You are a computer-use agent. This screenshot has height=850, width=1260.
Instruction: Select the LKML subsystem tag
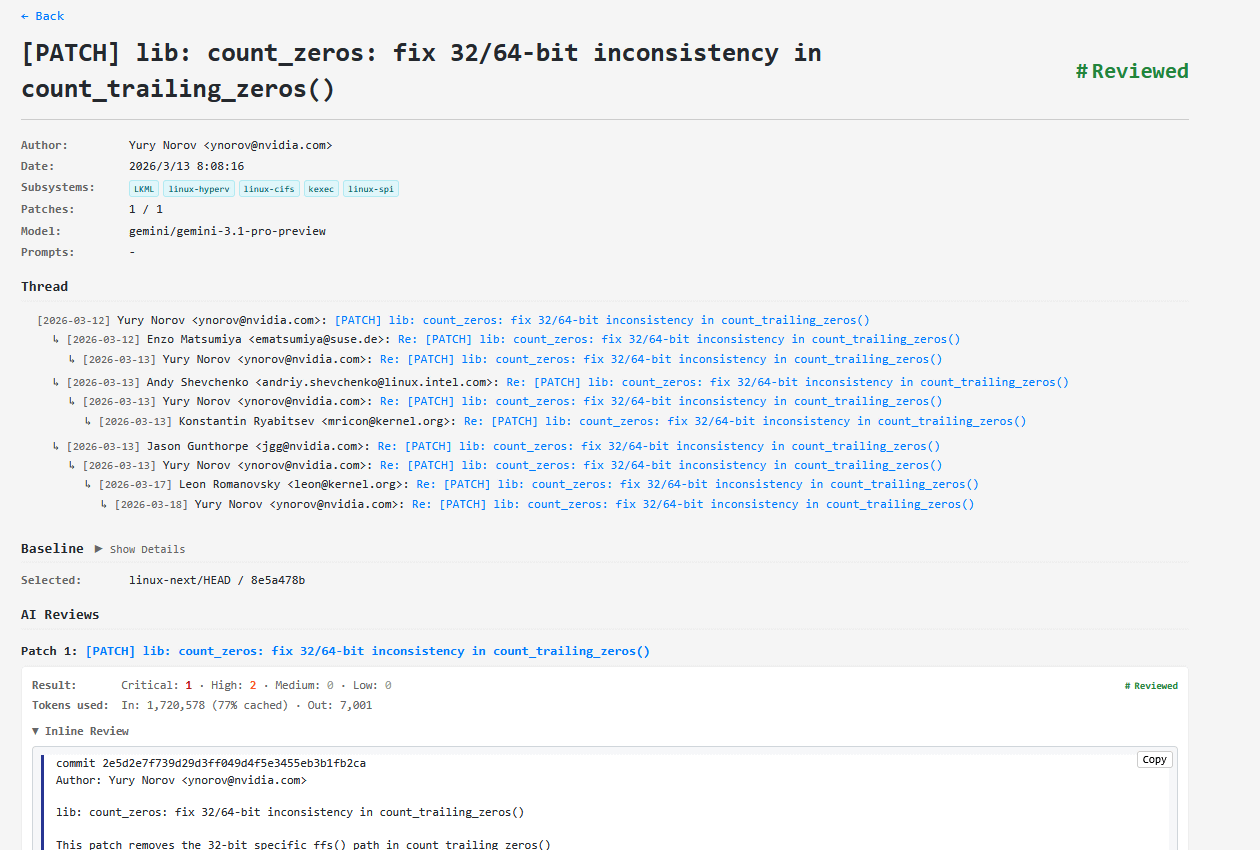click(144, 189)
